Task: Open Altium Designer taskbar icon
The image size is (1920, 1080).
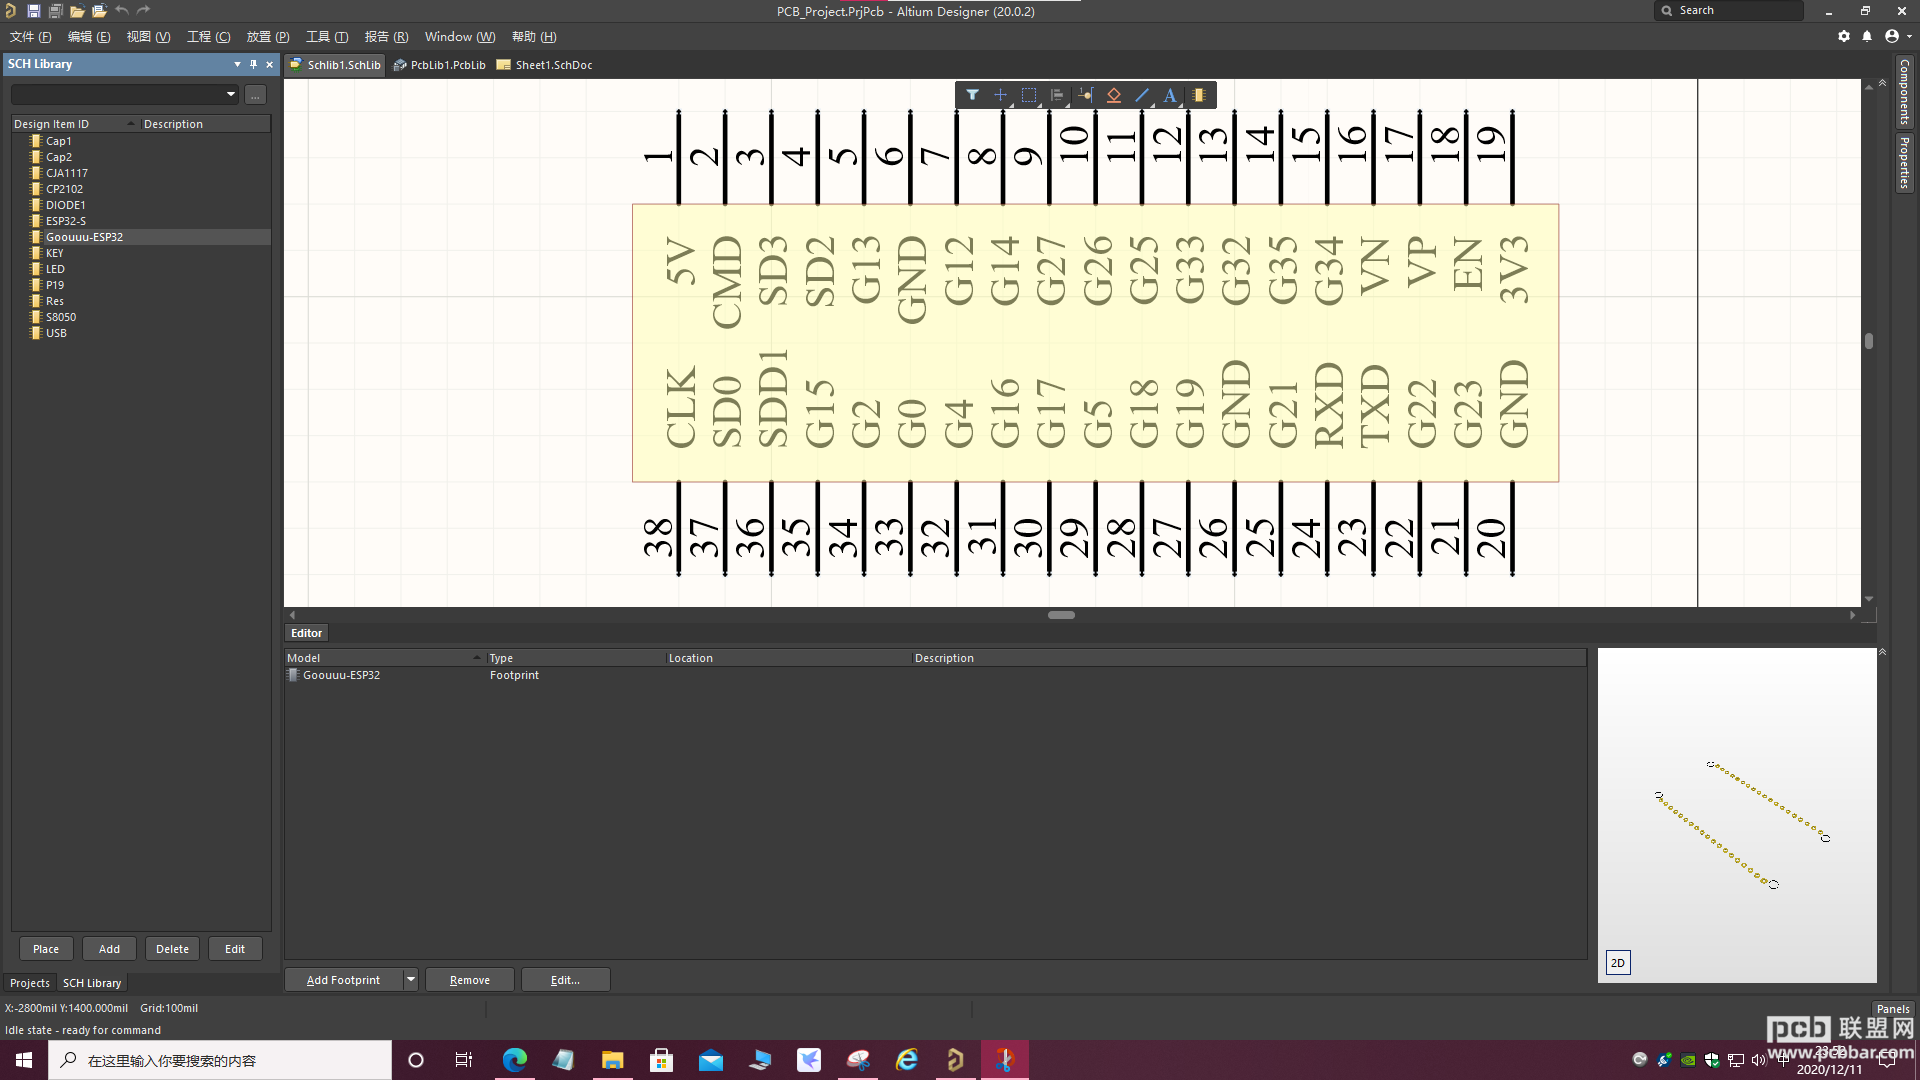Action: click(x=955, y=1060)
